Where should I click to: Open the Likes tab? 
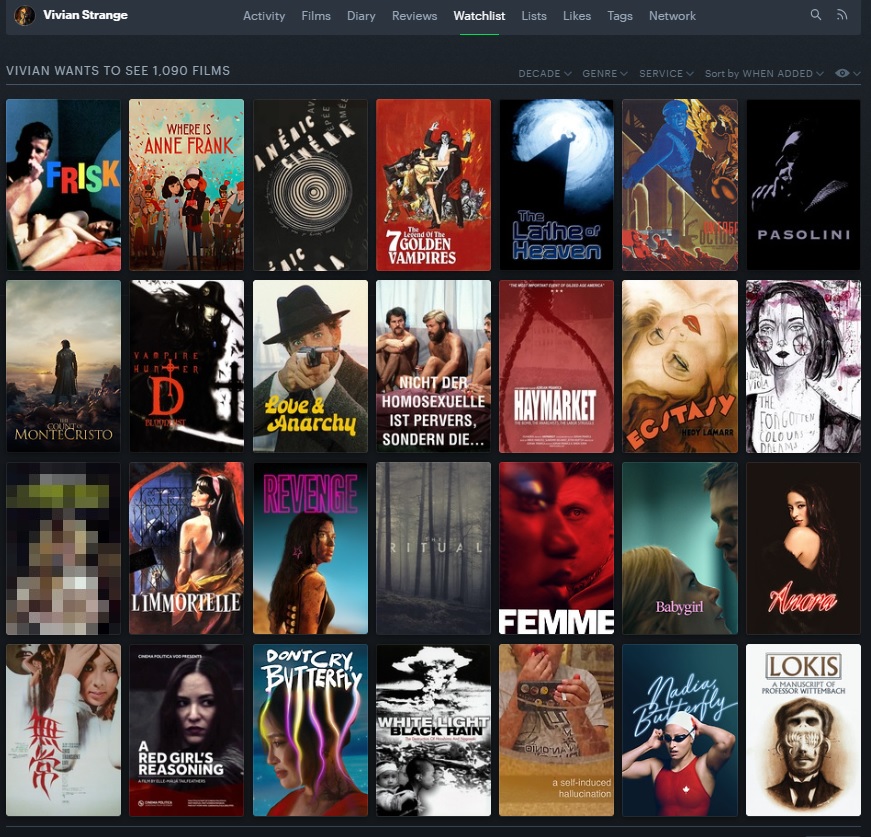[577, 16]
